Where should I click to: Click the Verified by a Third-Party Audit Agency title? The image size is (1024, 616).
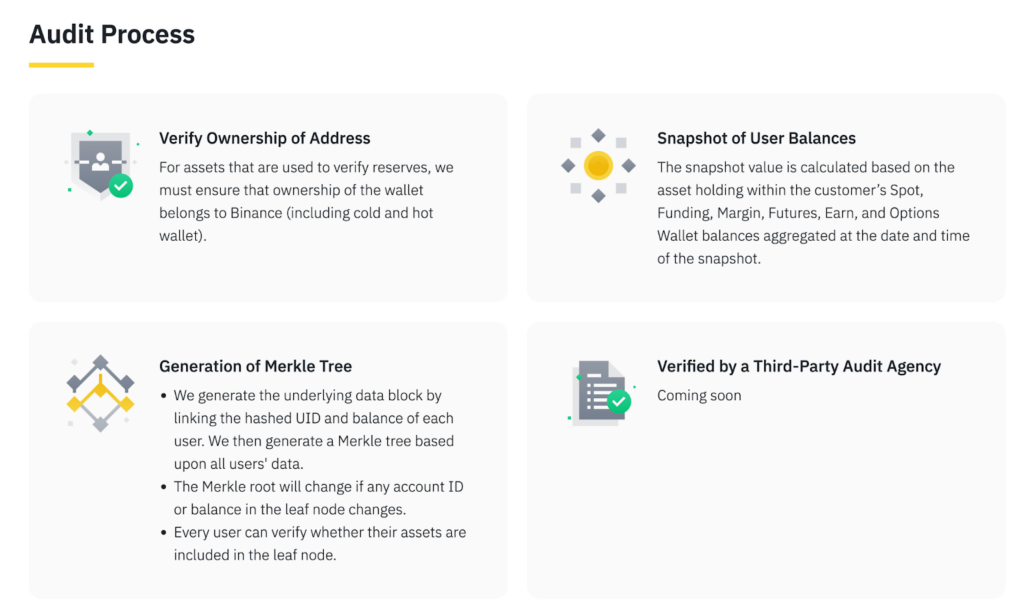pos(798,366)
